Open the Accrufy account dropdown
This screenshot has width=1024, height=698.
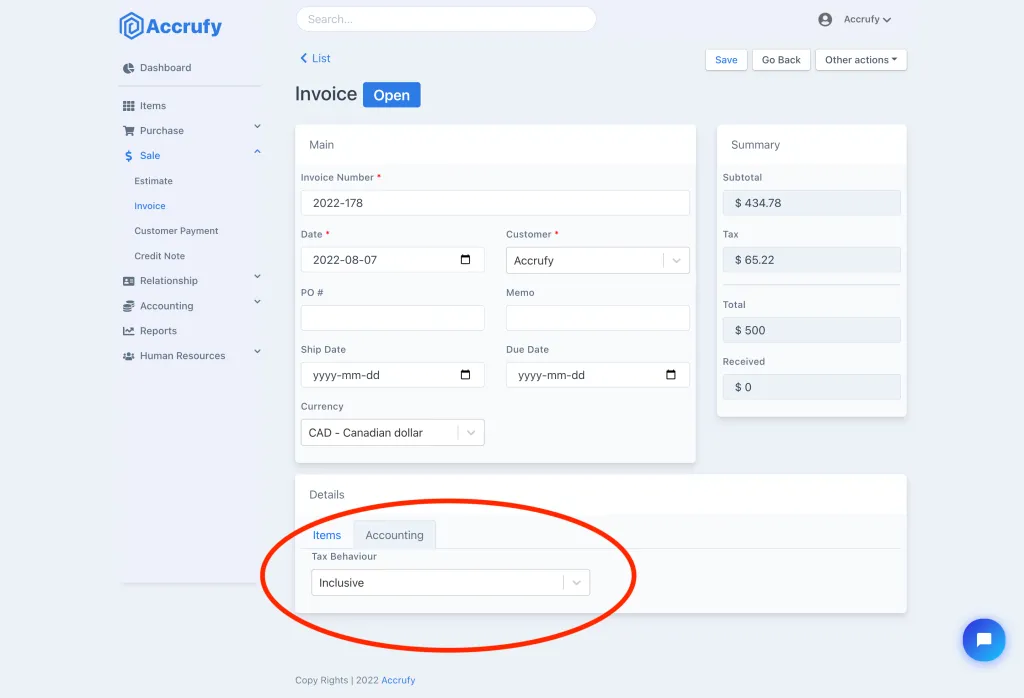[x=867, y=20]
